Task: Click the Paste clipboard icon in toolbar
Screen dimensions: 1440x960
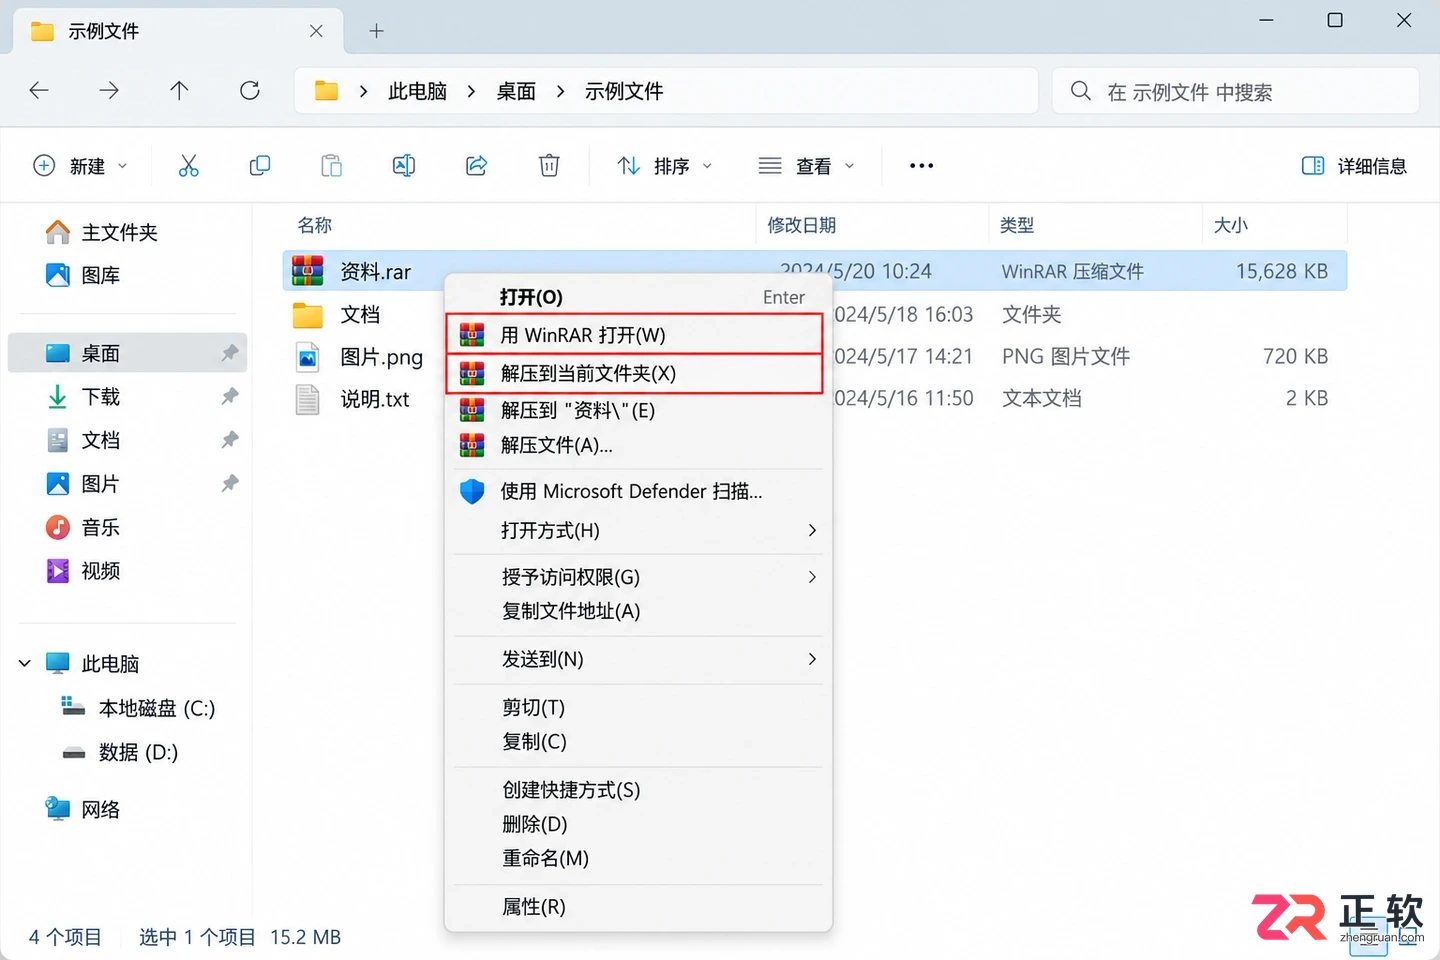Action: [332, 166]
